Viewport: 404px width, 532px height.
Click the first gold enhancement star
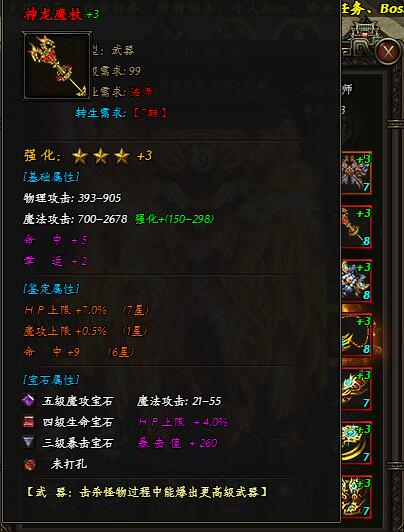pos(80,156)
